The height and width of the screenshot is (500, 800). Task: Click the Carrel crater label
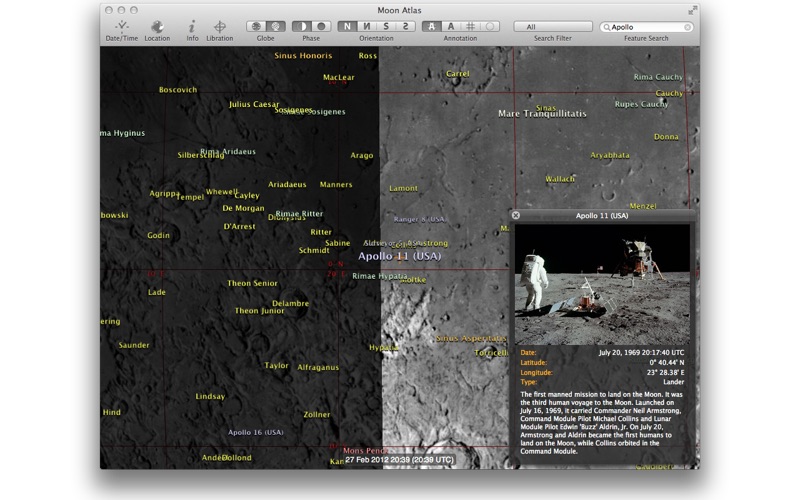click(458, 74)
